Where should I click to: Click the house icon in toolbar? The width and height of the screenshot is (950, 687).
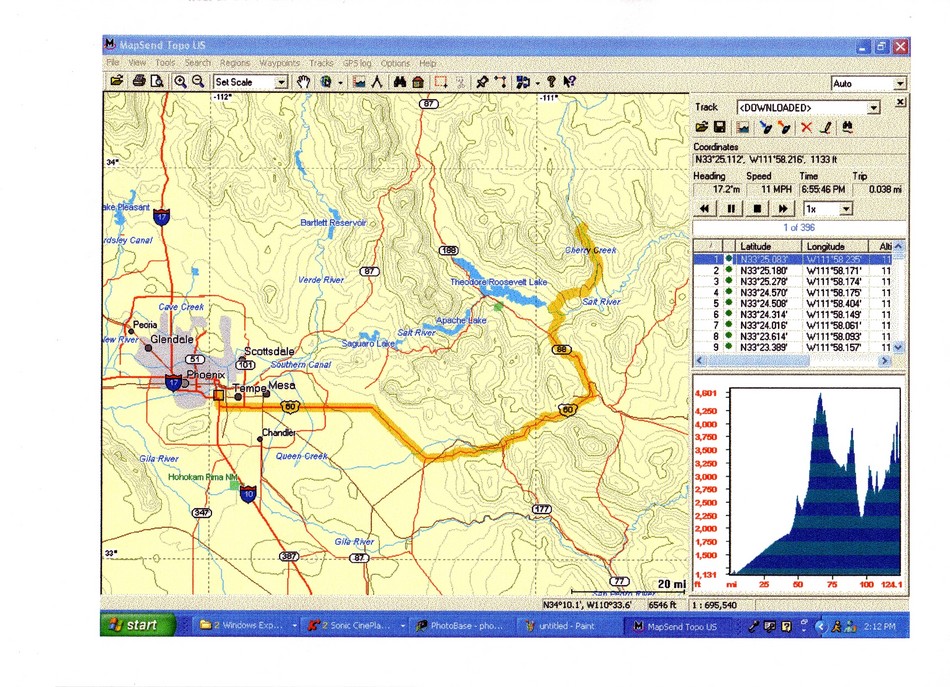coord(417,82)
